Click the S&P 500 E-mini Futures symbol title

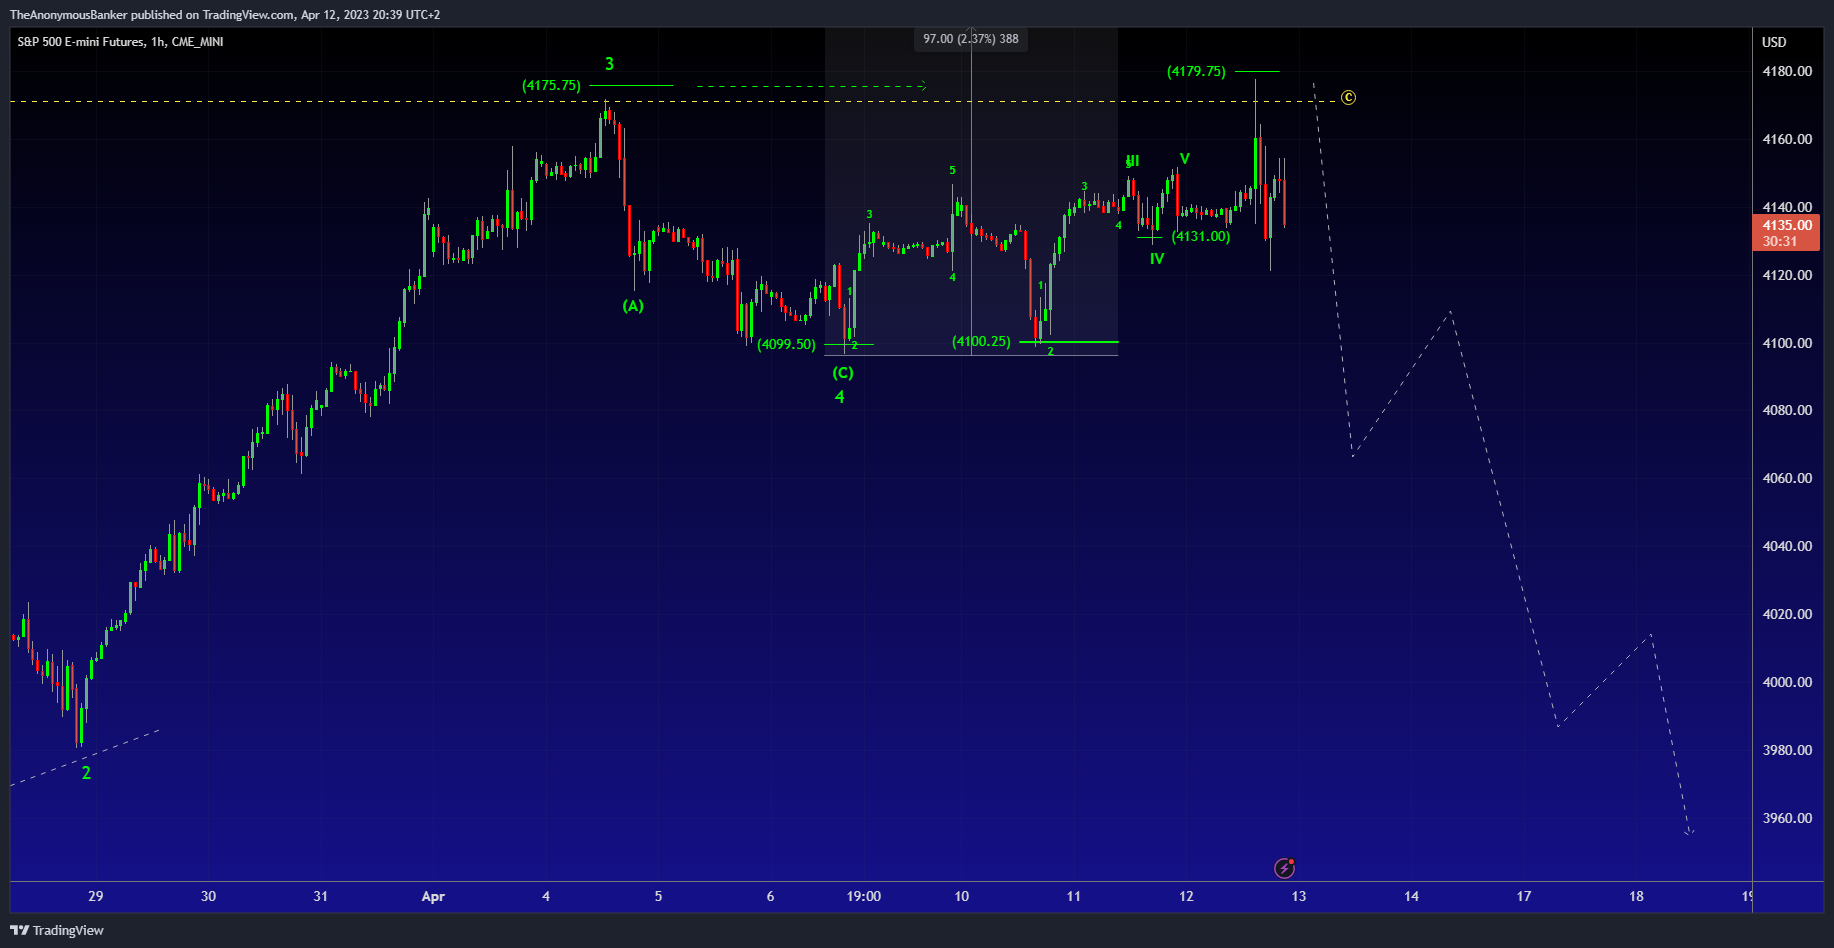pyautogui.click(x=120, y=42)
